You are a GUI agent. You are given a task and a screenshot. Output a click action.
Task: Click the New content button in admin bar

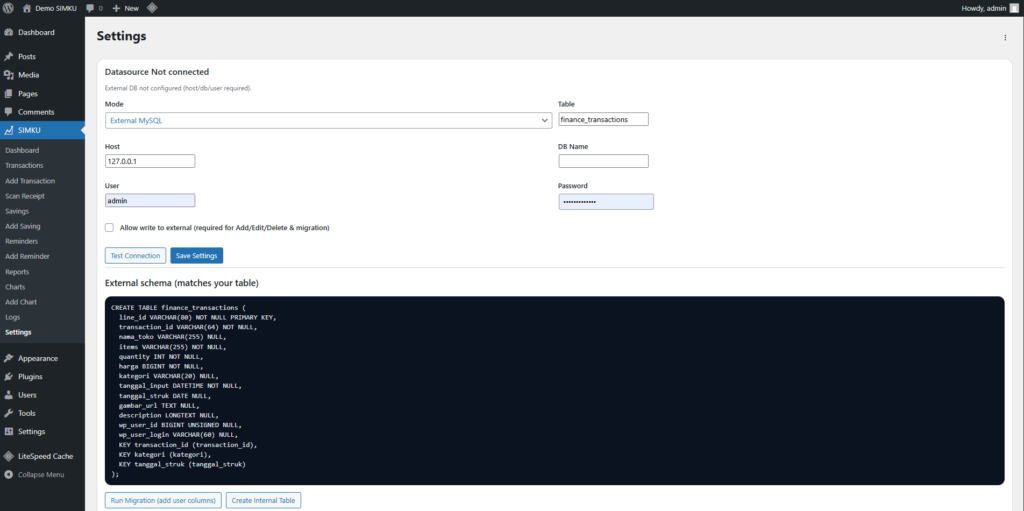(125, 8)
